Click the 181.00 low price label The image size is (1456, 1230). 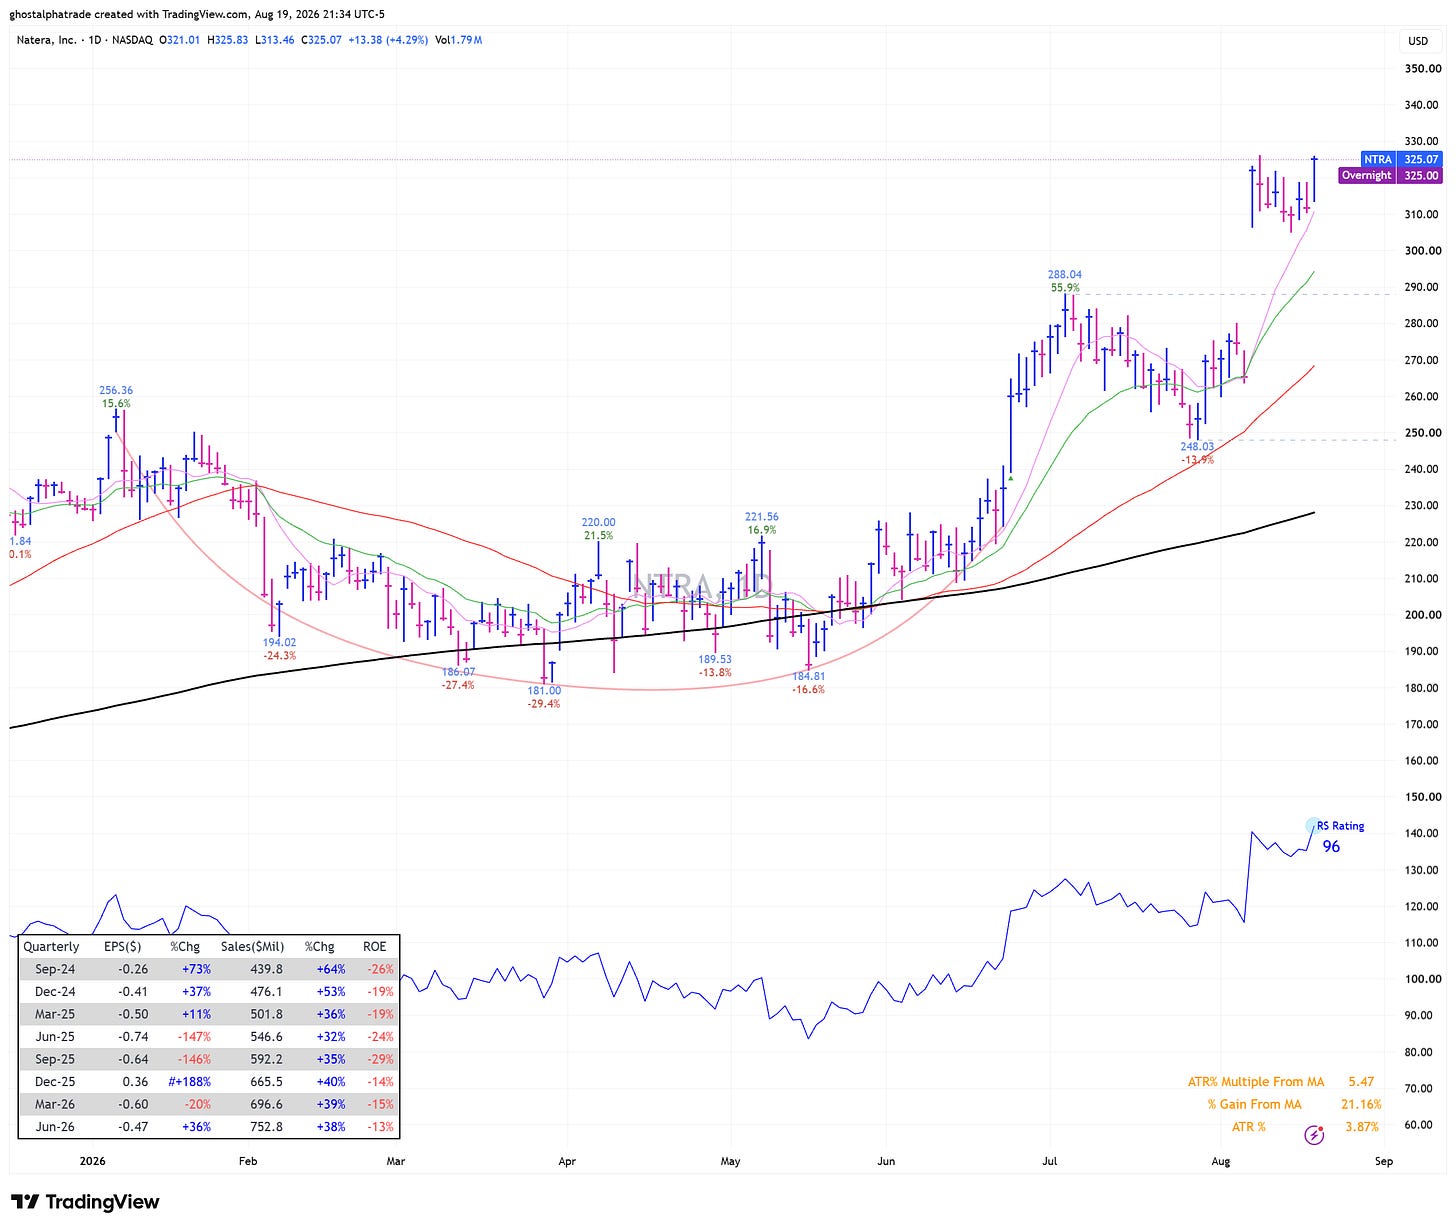[x=545, y=690]
